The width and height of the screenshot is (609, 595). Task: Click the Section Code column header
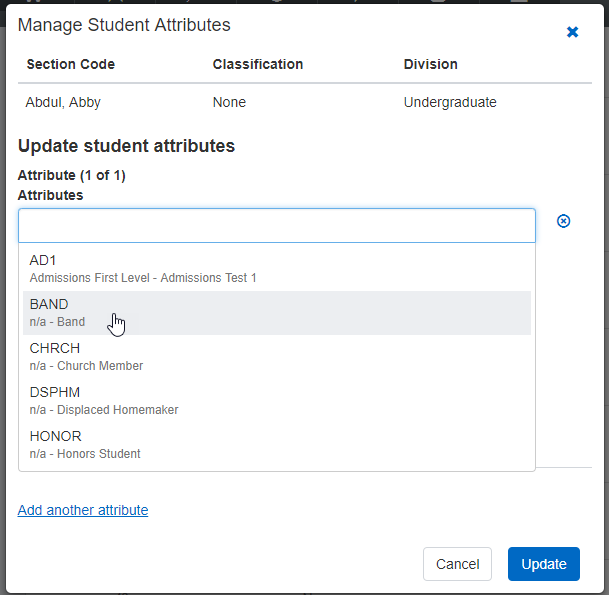71,64
